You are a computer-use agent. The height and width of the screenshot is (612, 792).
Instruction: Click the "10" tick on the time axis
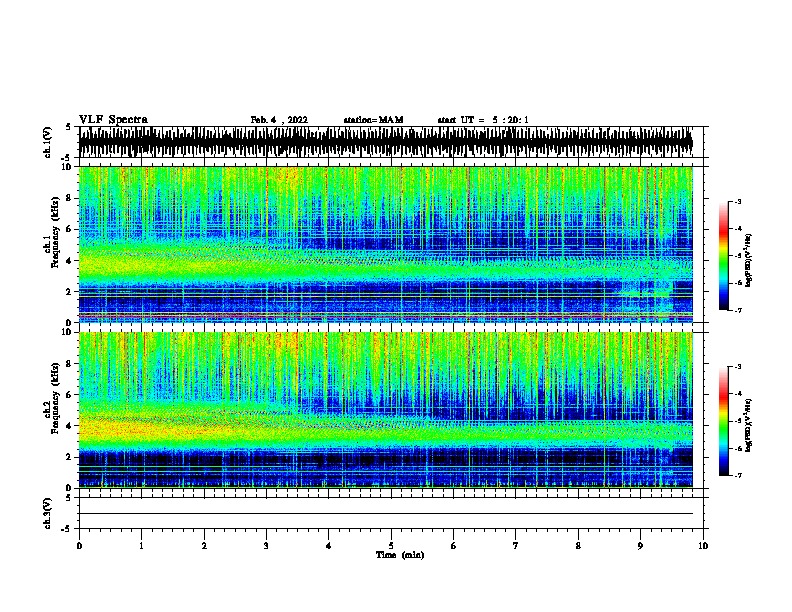(703, 546)
